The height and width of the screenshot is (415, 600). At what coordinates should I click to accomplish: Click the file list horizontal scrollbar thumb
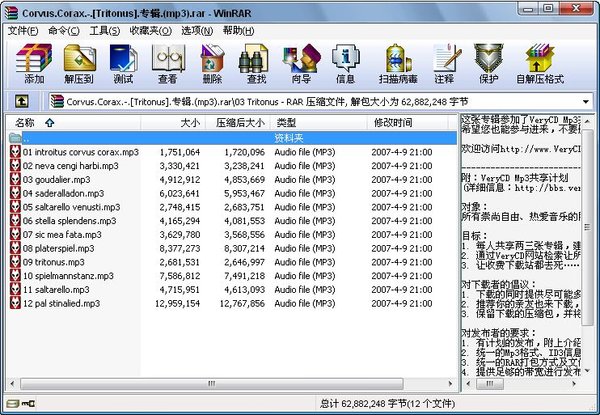click(x=212, y=384)
